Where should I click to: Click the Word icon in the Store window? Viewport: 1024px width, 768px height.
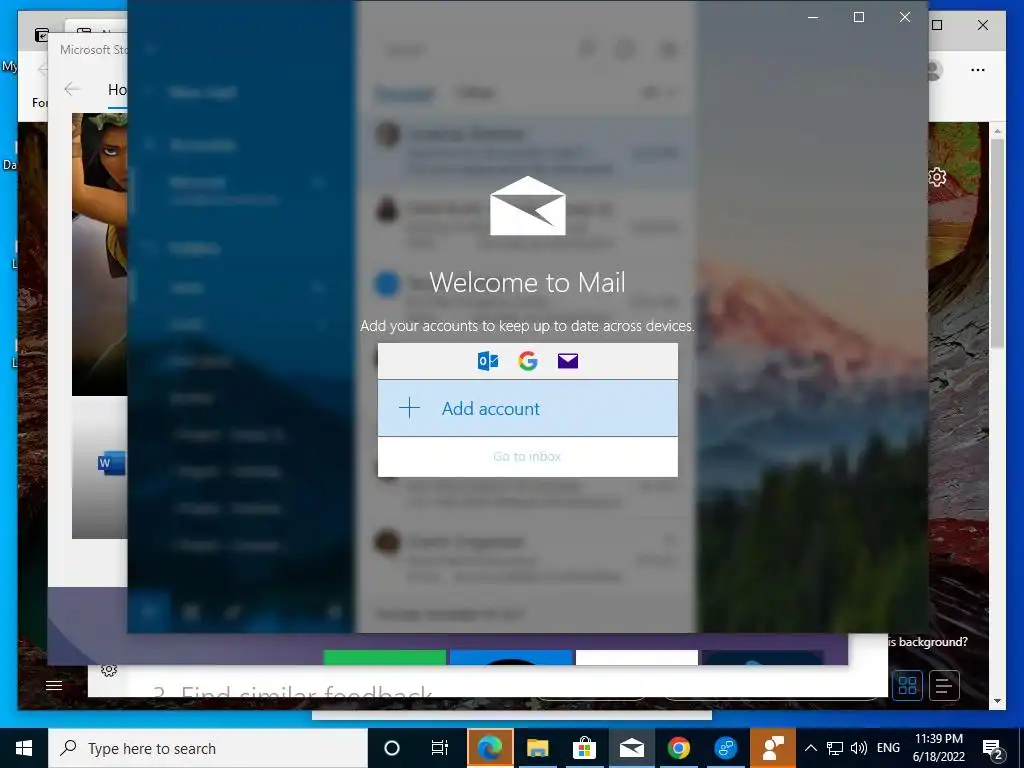point(111,463)
